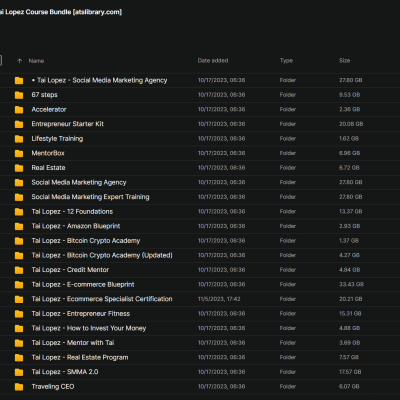The height and width of the screenshot is (400, 400).
Task: Open the 'Real Estate' folder name
Action: click(x=48, y=168)
